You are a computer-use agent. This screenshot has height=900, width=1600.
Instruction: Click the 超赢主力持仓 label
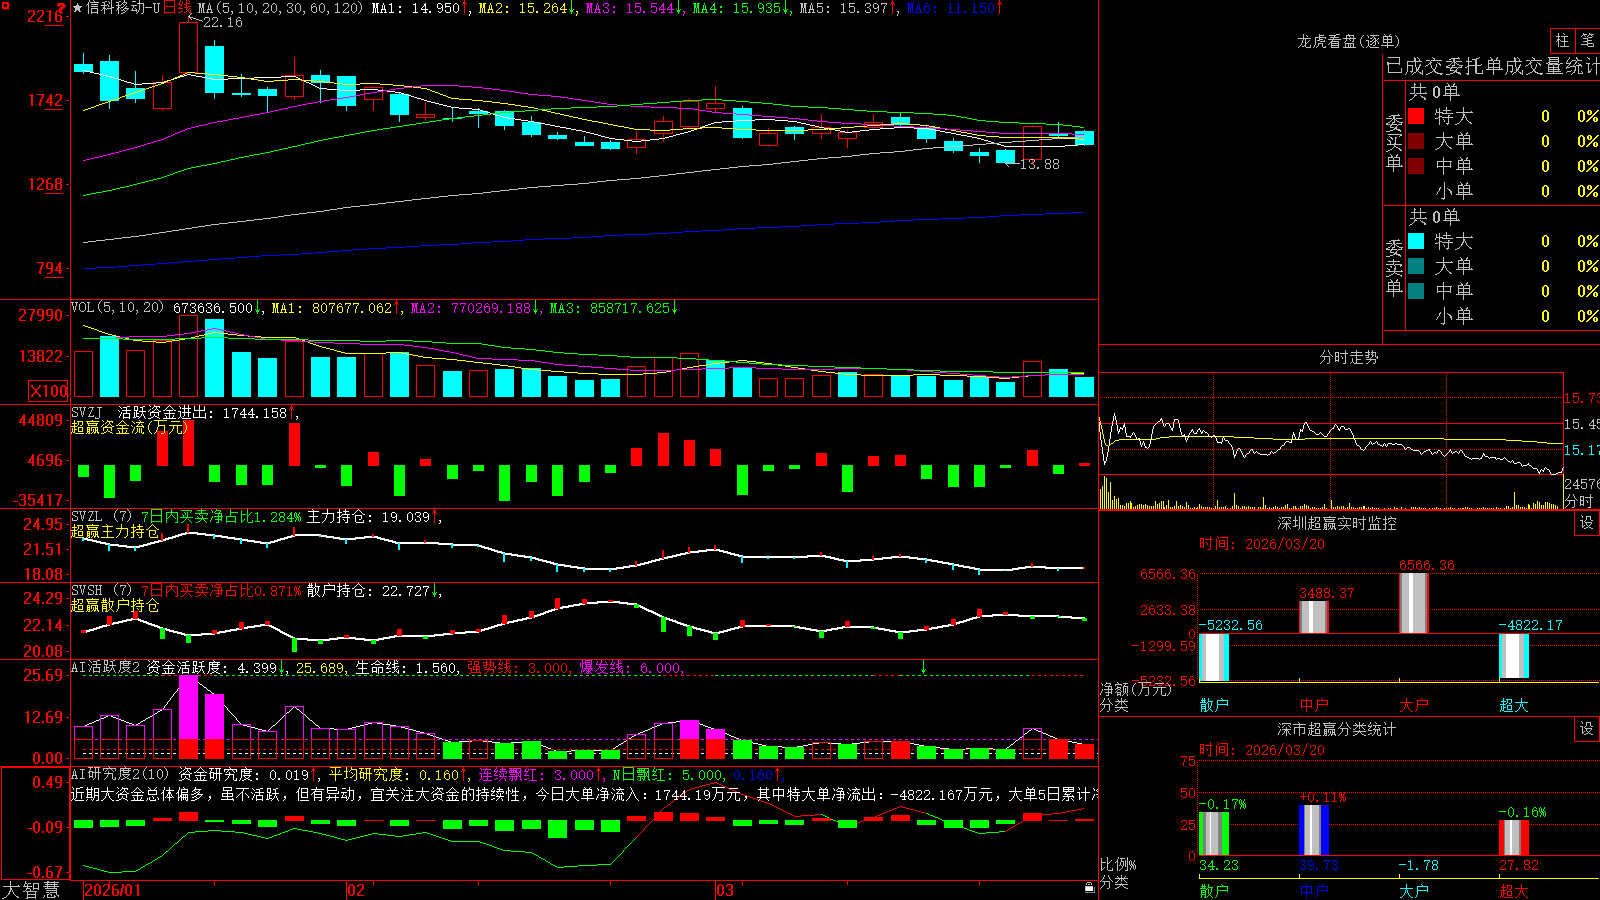(x=115, y=532)
